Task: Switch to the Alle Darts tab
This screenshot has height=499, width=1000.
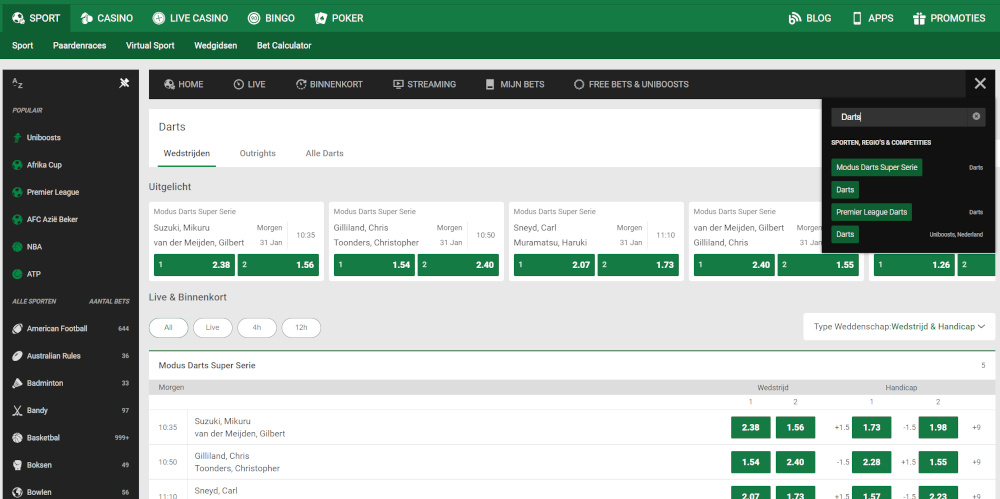Action: (325, 154)
